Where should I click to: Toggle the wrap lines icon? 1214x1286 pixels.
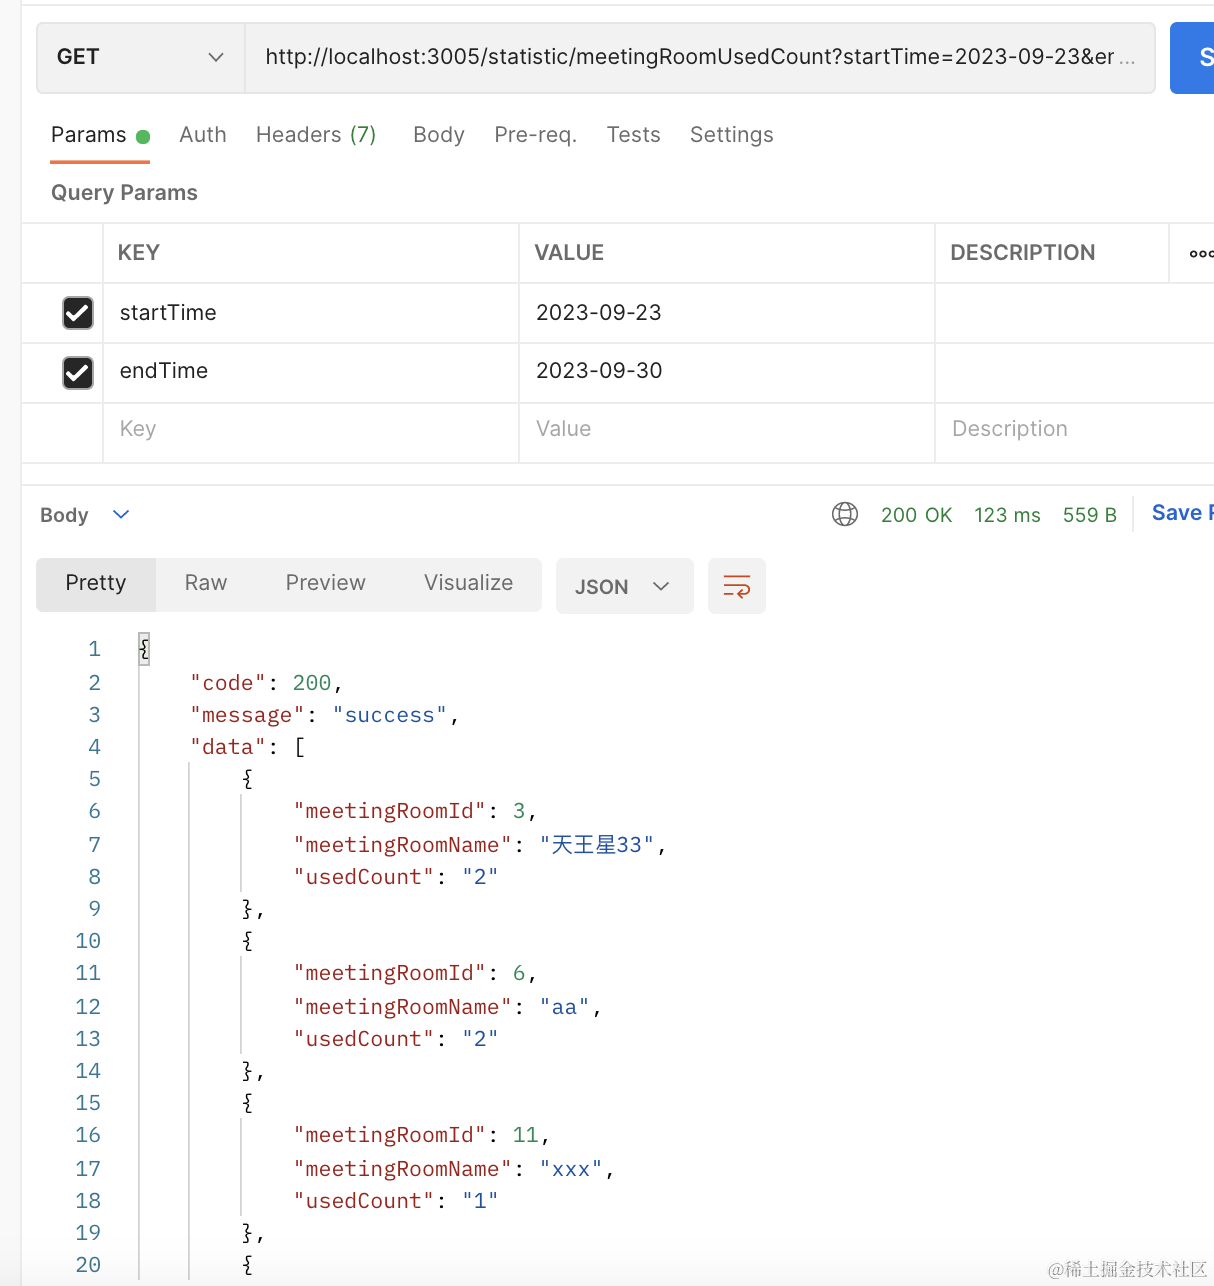[737, 586]
